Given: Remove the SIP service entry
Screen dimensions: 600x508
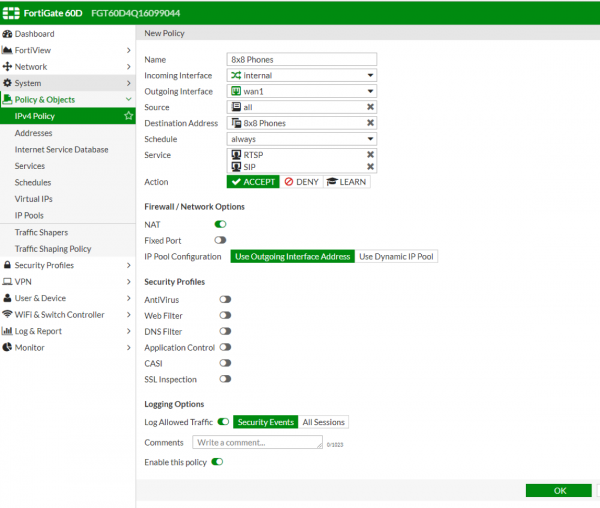Looking at the screenshot, I should [370, 167].
